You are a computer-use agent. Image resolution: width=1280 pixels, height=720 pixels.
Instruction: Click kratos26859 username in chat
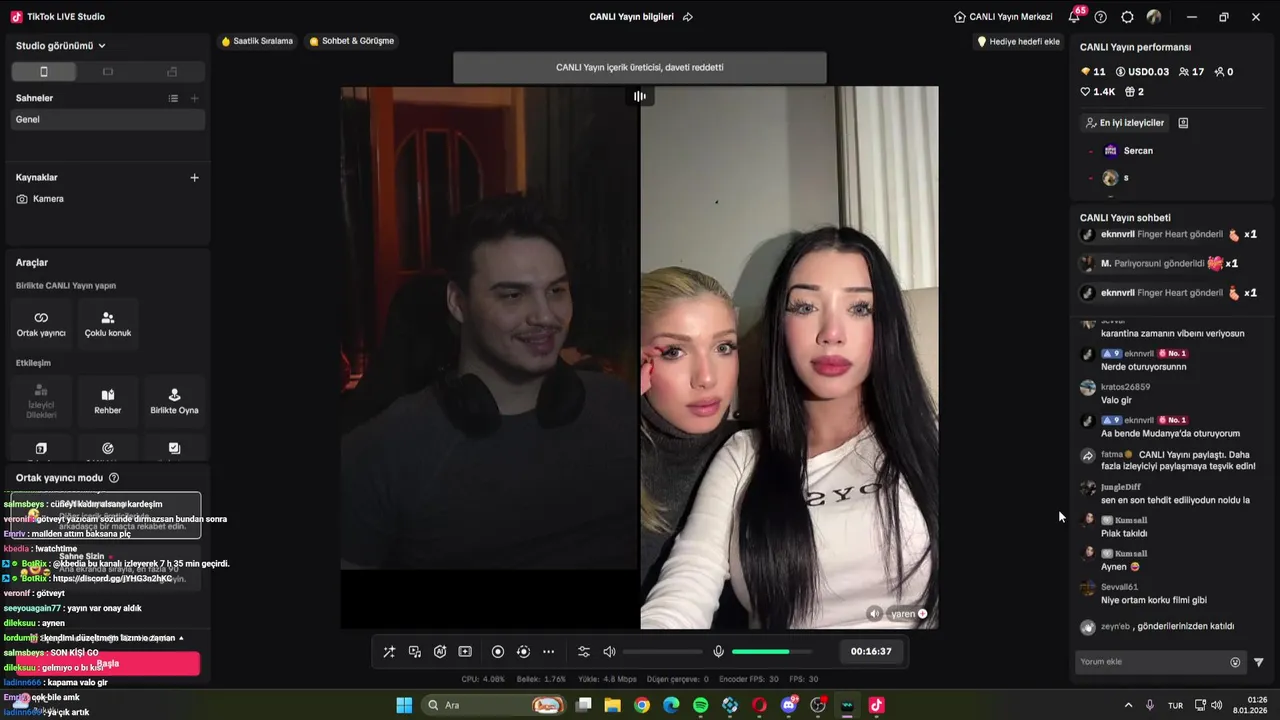click(x=1125, y=387)
